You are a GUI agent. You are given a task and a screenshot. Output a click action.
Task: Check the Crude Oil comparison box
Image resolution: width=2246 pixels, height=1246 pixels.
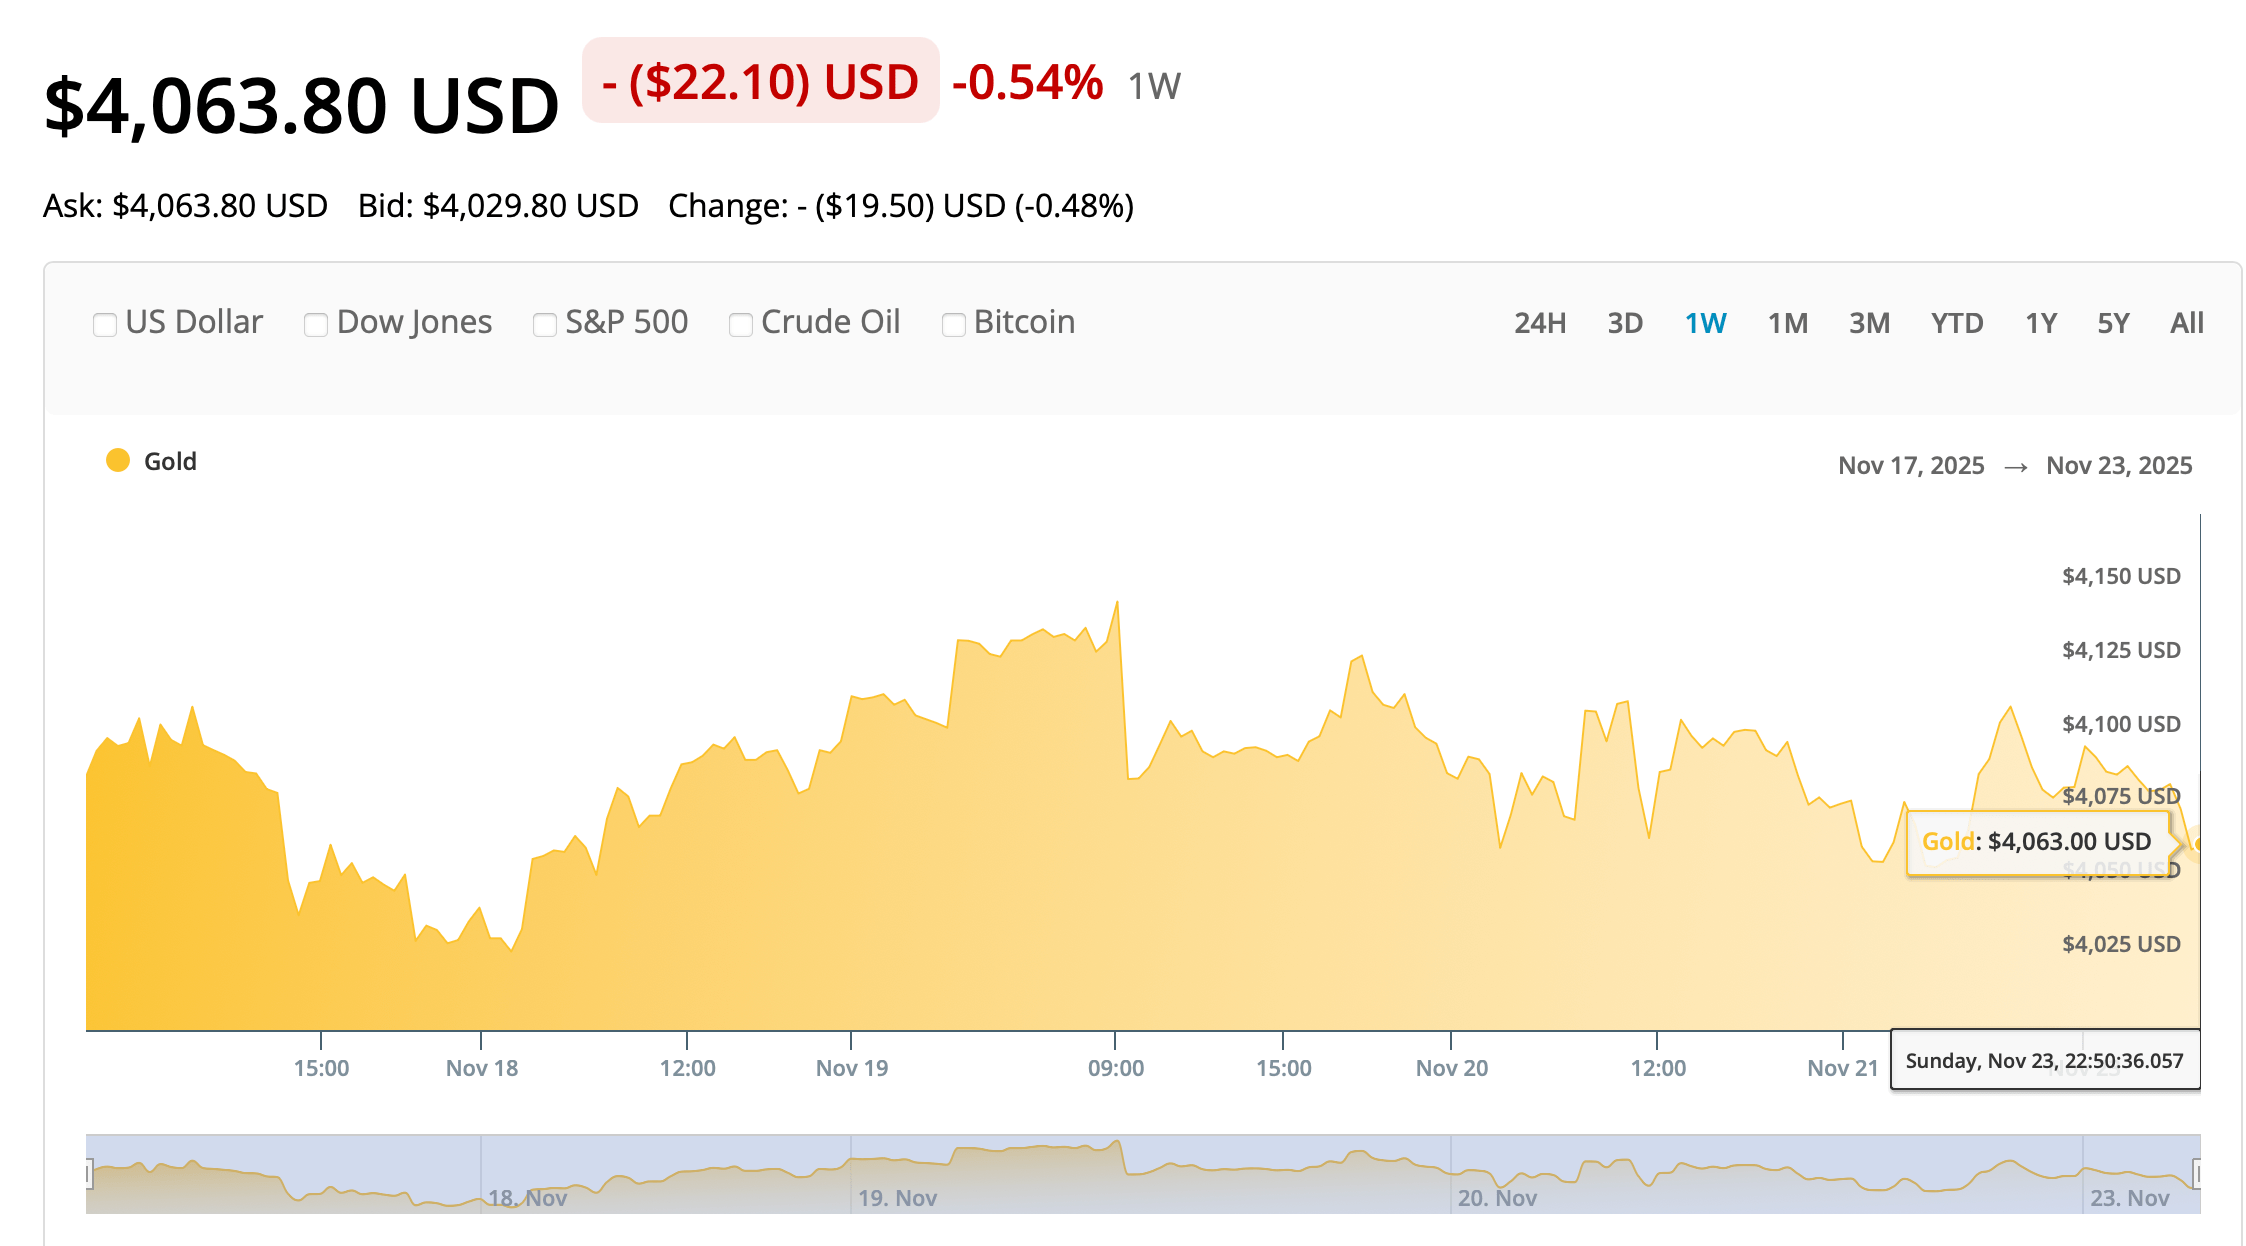click(740, 323)
